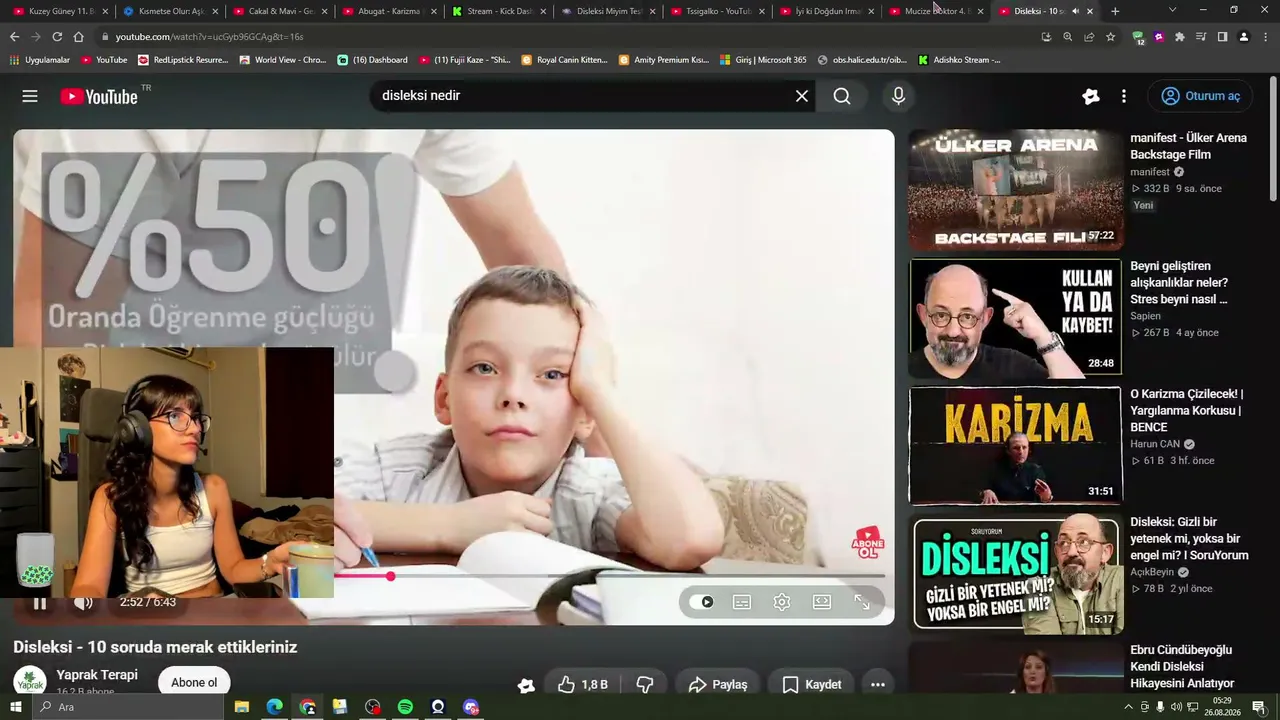Bookmark this page with the star icon

(1110, 37)
